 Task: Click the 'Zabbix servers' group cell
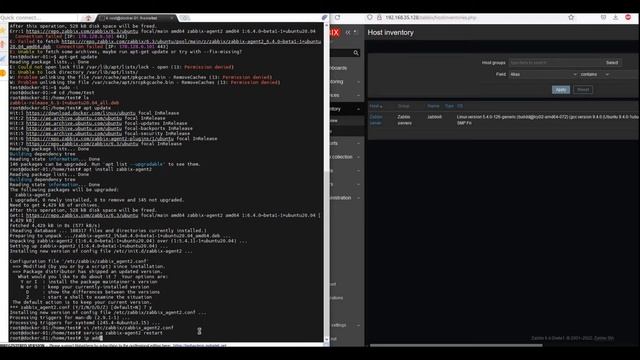pyautogui.click(x=404, y=120)
